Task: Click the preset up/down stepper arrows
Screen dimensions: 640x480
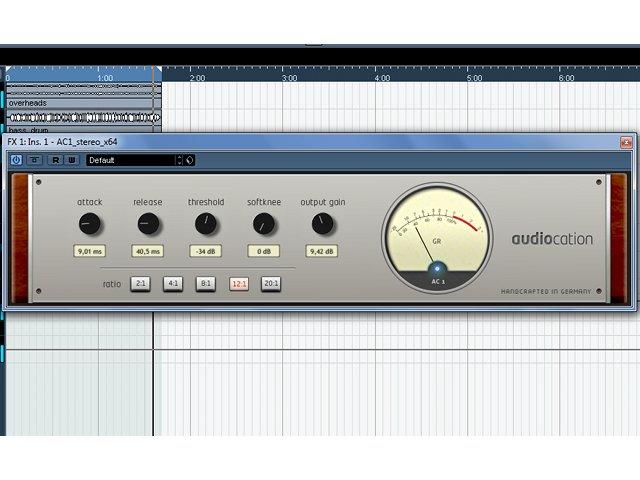Action: click(180, 160)
